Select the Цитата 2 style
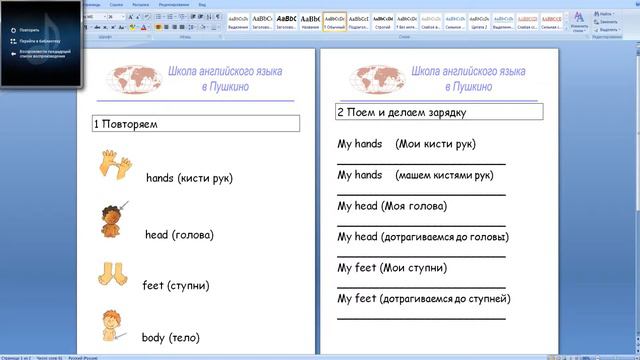The image size is (640, 360). (479, 22)
